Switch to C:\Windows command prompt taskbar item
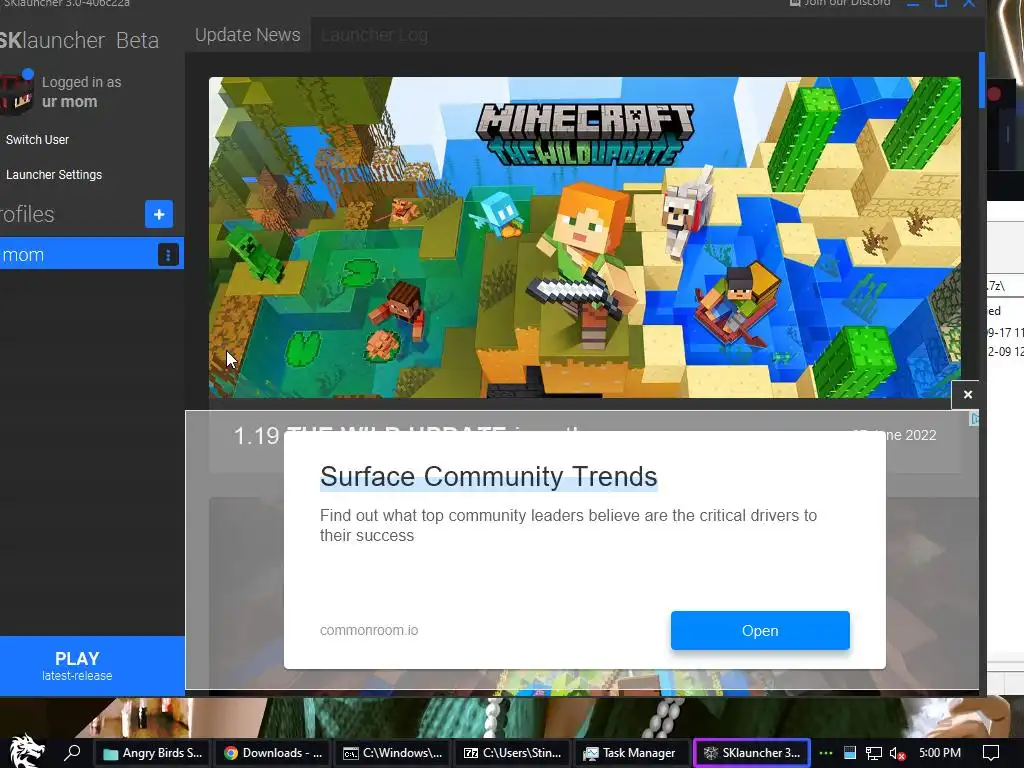1024x768 pixels. [393, 753]
